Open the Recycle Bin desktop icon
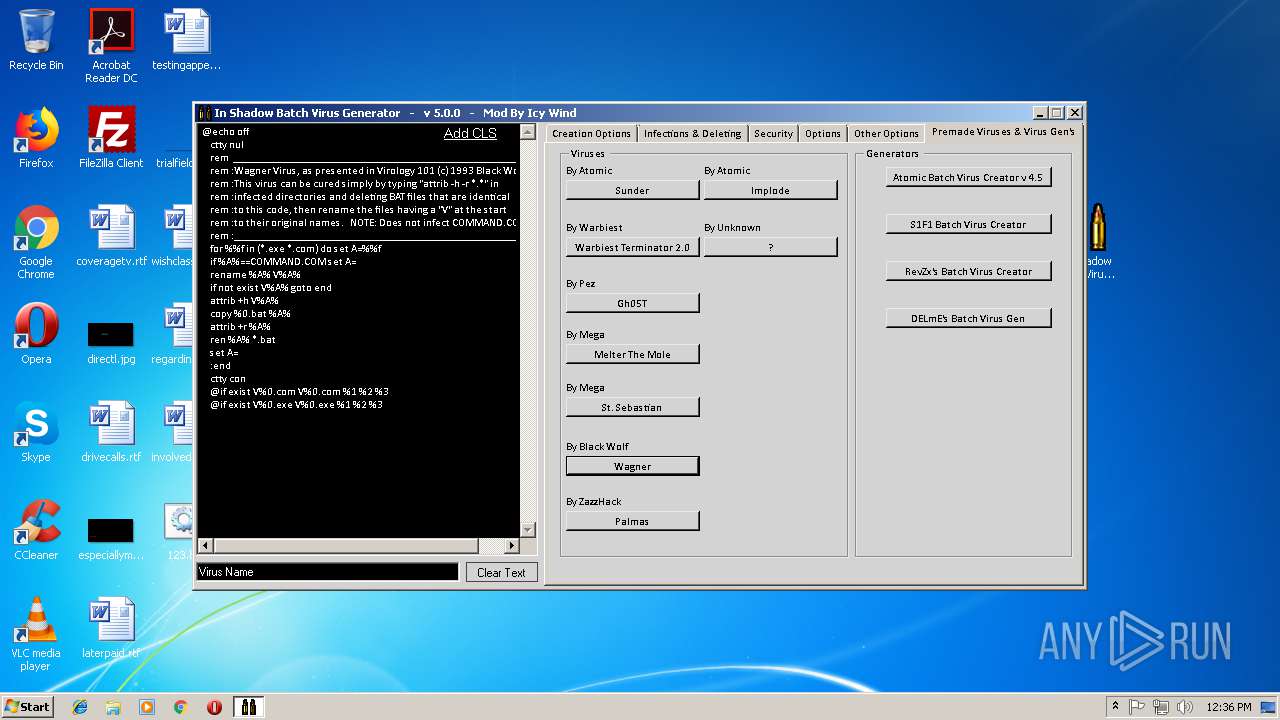Screen dimensions: 1280x720 (x=36, y=40)
